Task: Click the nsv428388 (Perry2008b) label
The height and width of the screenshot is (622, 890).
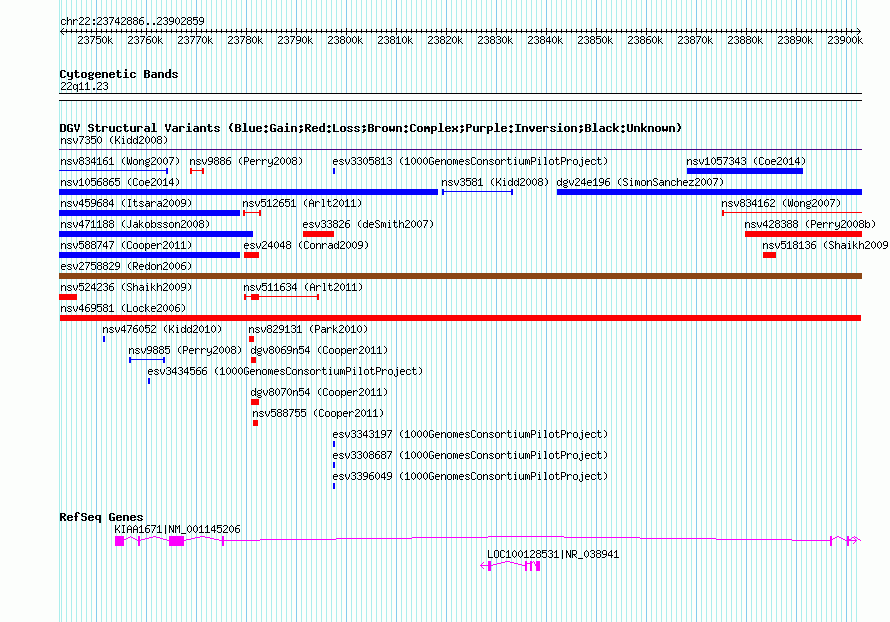Action: point(811,224)
